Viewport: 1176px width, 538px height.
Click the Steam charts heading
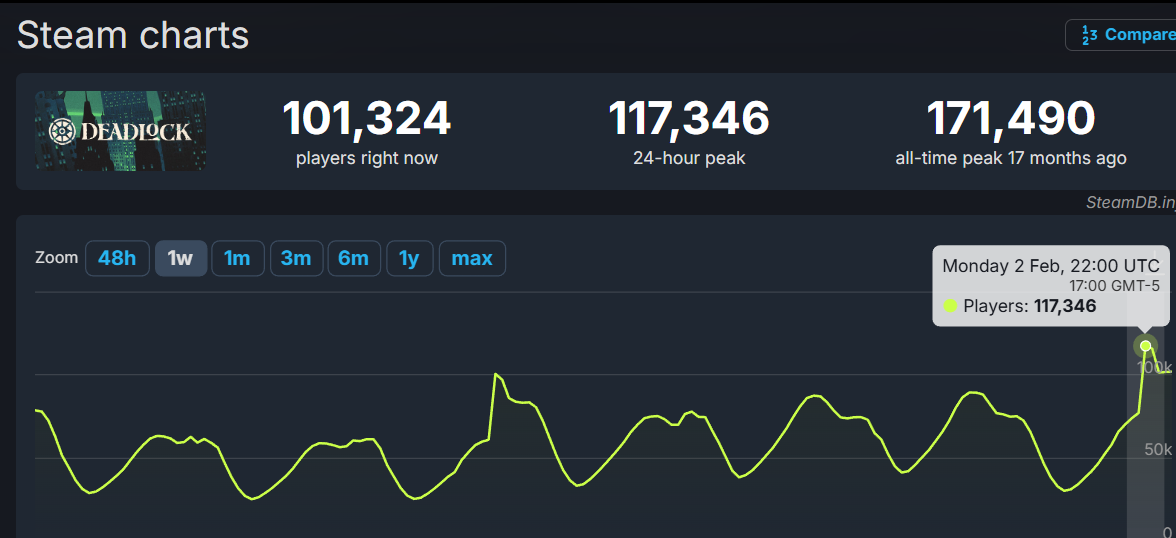(133, 35)
